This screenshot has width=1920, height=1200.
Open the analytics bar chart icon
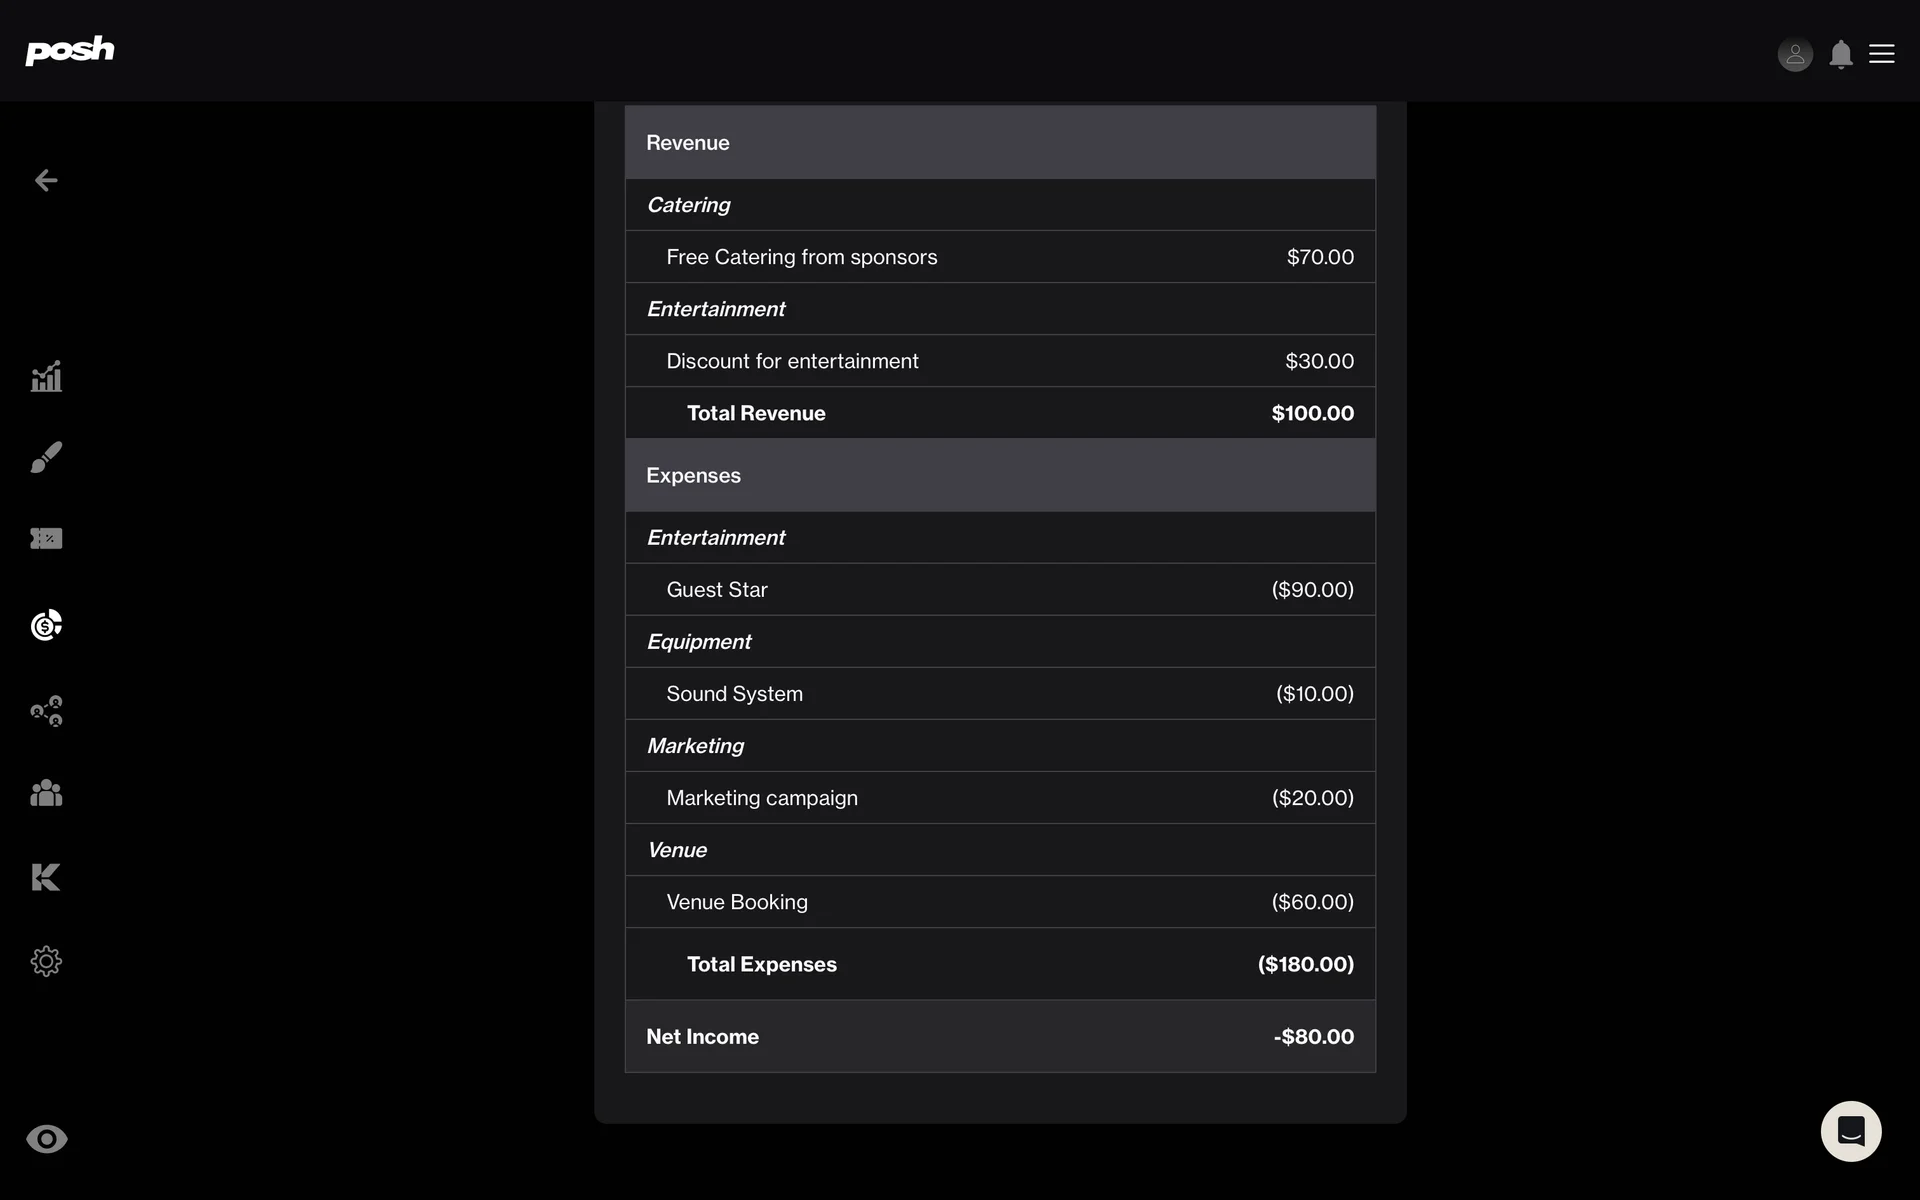tap(46, 377)
